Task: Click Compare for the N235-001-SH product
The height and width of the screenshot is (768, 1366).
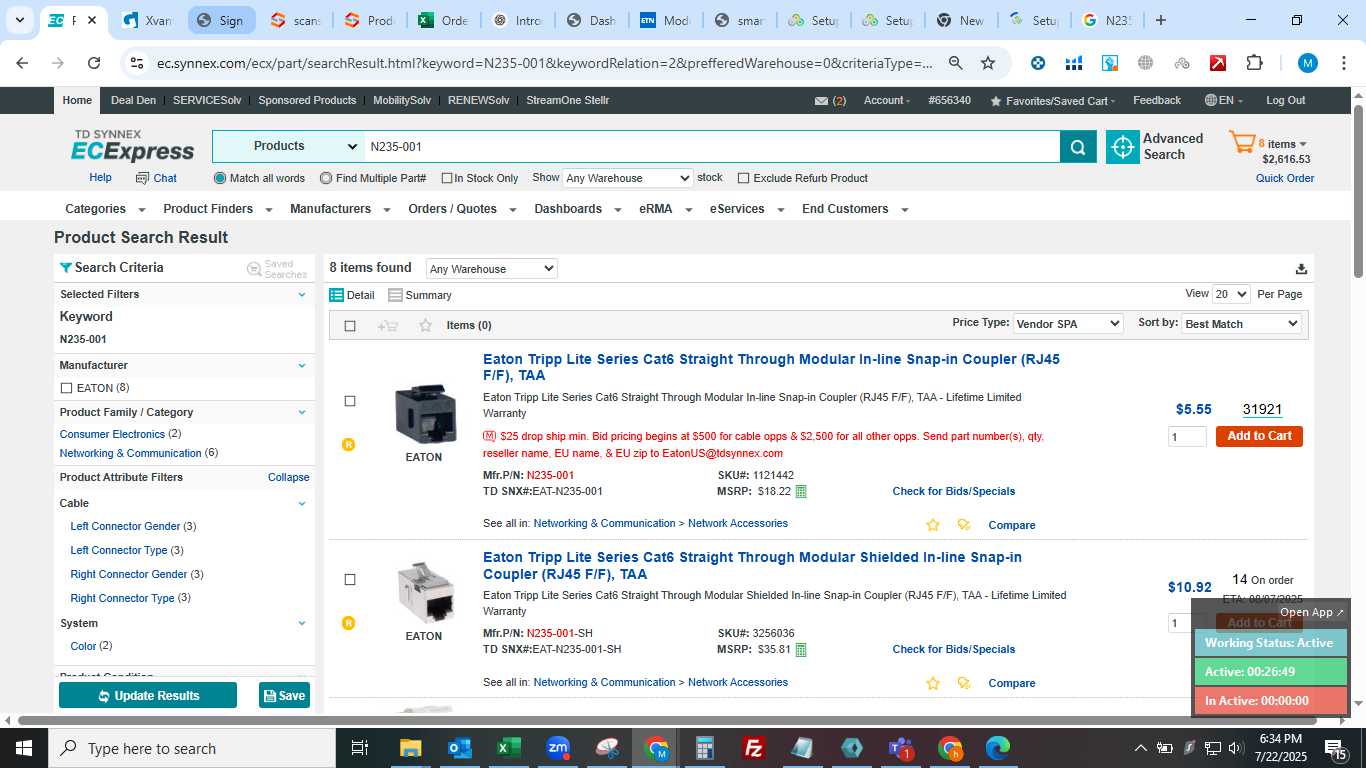Action: [x=1012, y=683]
